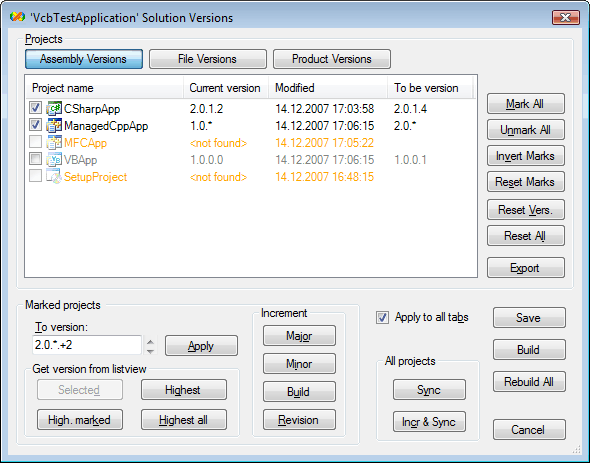The image size is (590, 463).
Task: Uncheck the CSharpApp project checkbox
Action: click(x=35, y=108)
